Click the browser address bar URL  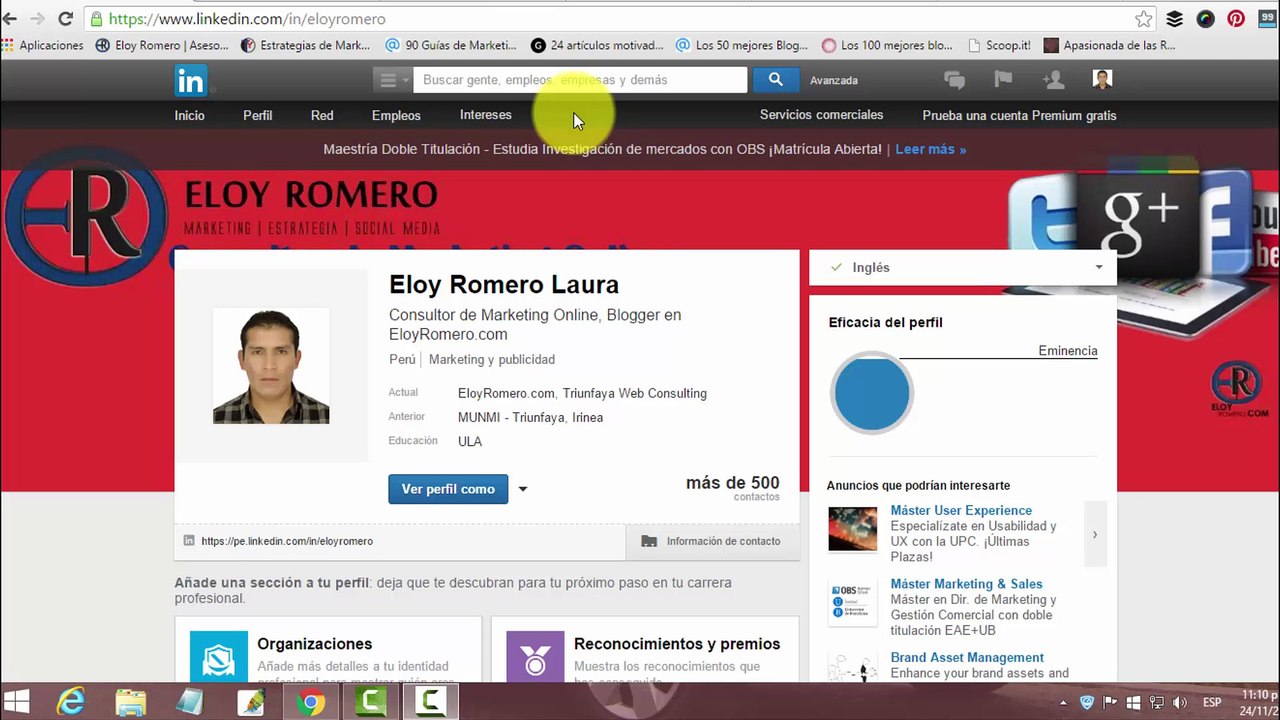pyautogui.click(x=247, y=19)
